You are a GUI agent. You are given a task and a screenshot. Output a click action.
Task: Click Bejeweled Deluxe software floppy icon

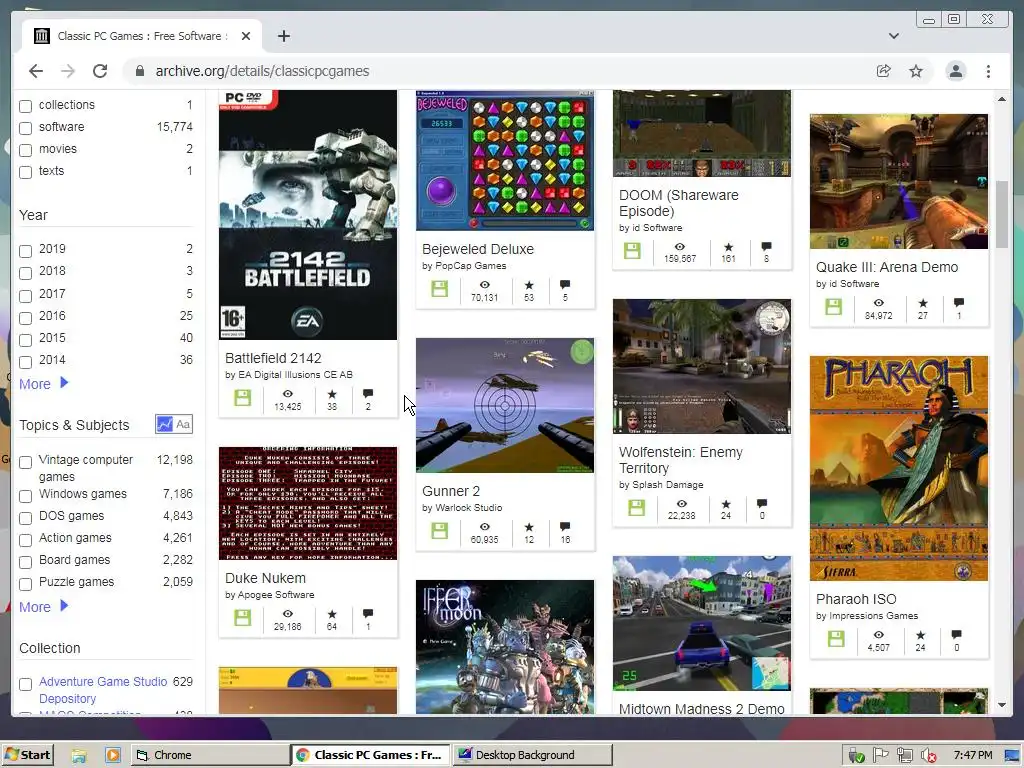click(440, 289)
